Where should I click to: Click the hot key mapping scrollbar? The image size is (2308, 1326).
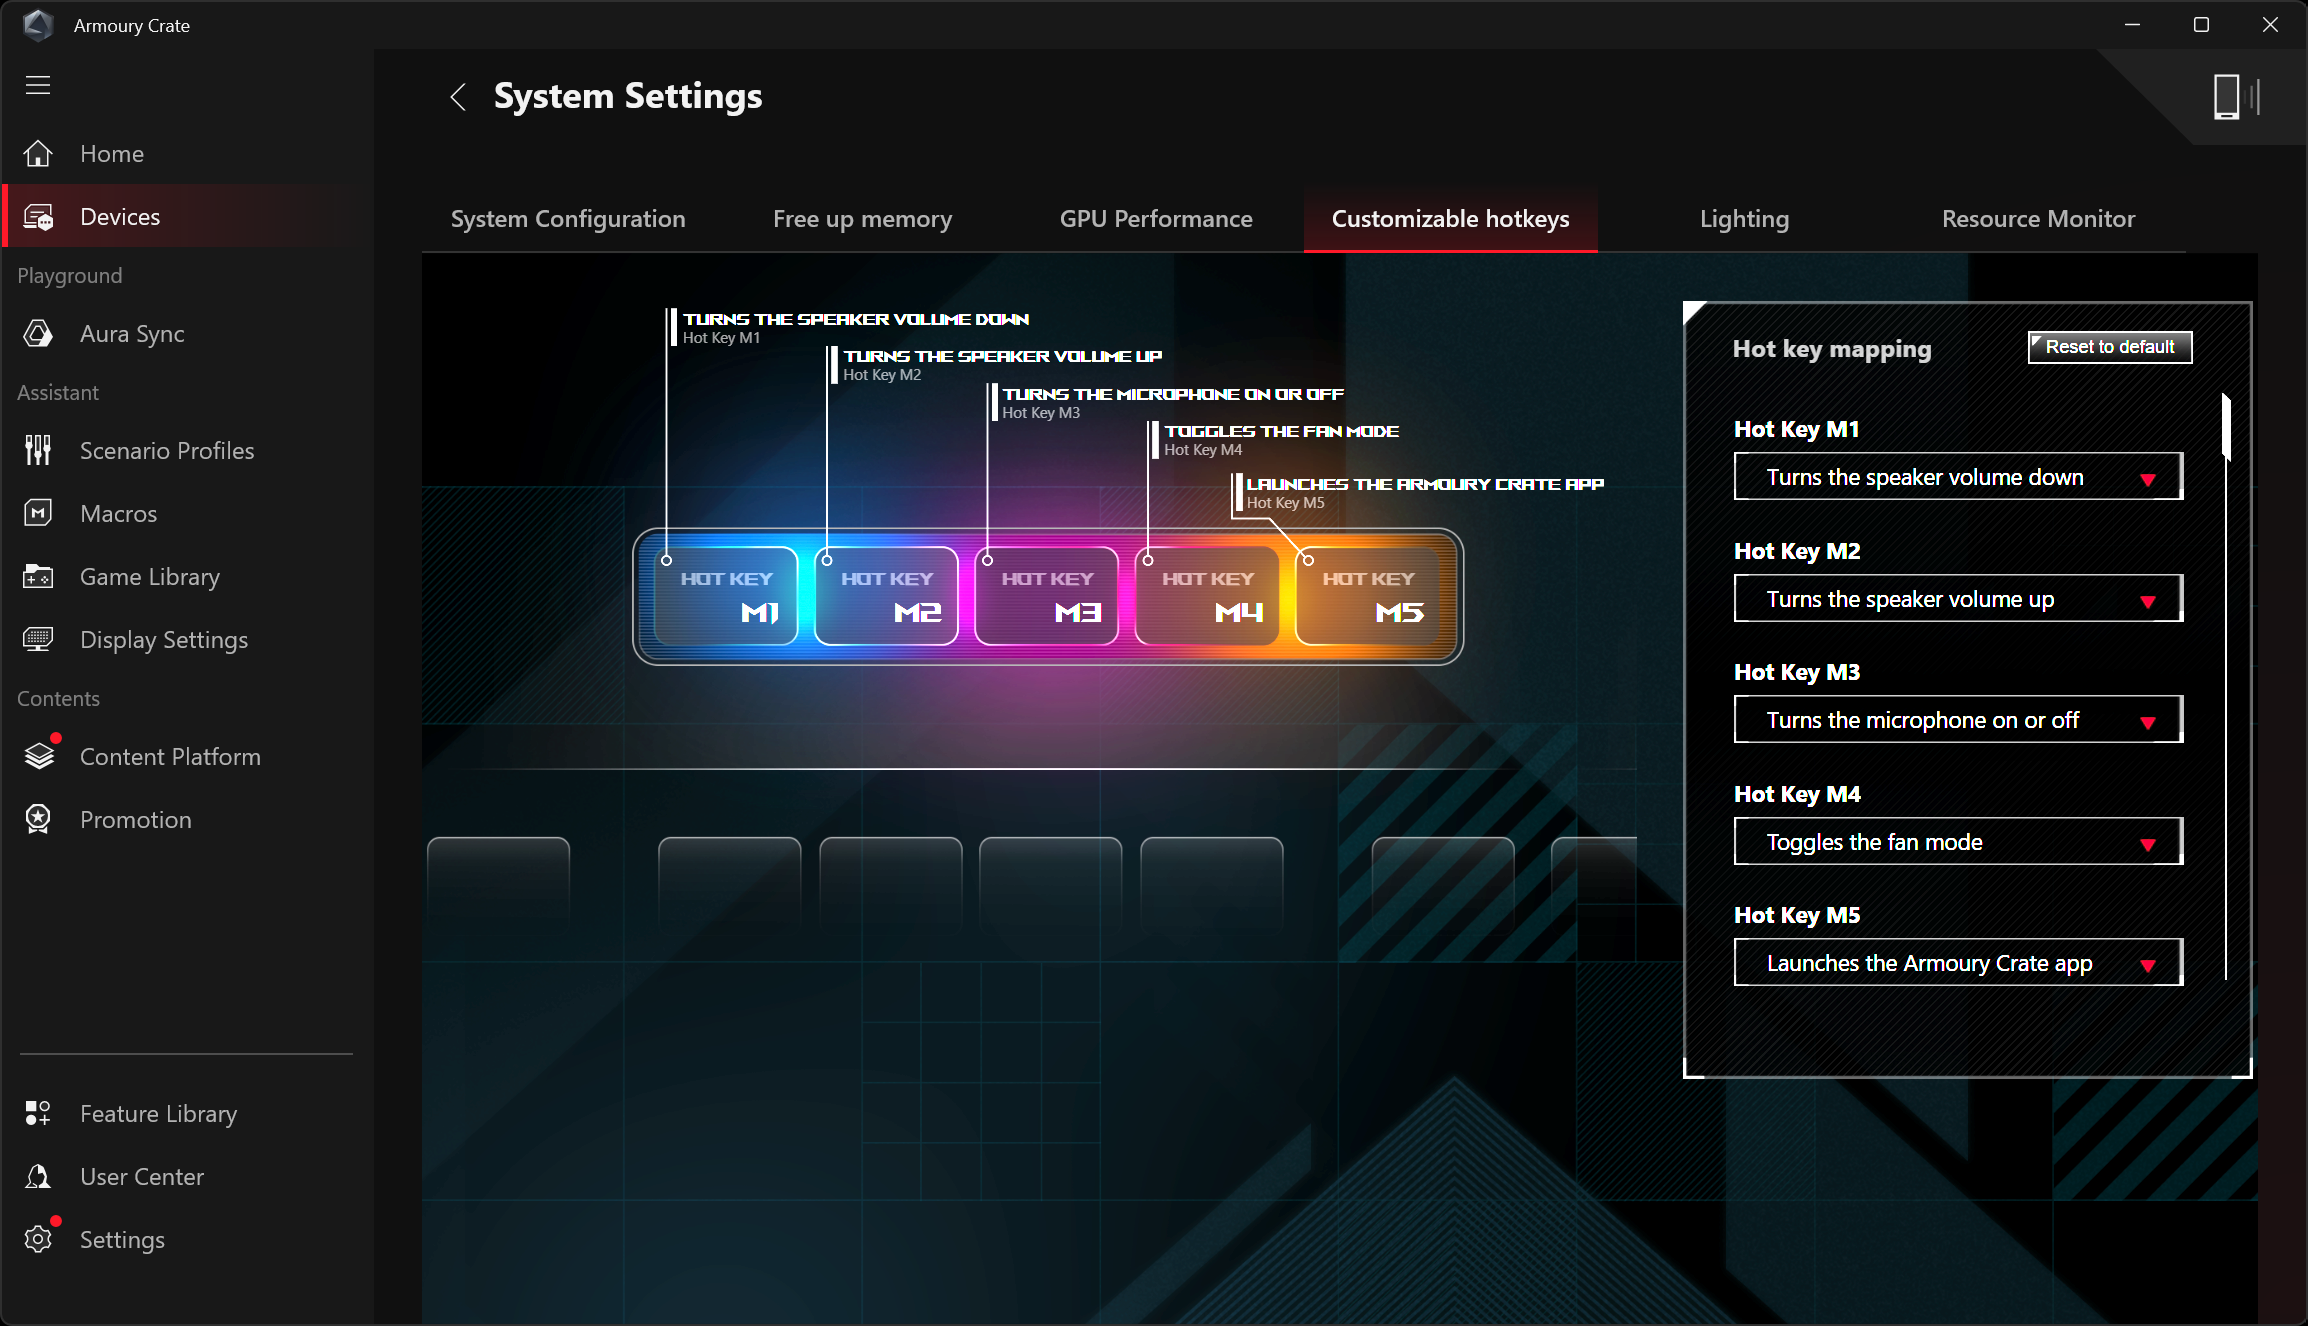click(x=2226, y=426)
